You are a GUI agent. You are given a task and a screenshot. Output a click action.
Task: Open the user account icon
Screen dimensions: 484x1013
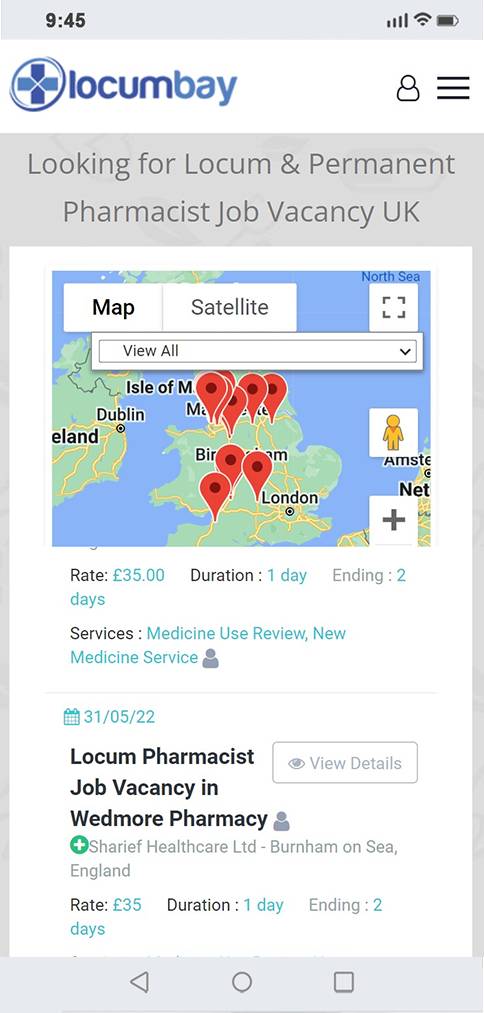coord(408,88)
